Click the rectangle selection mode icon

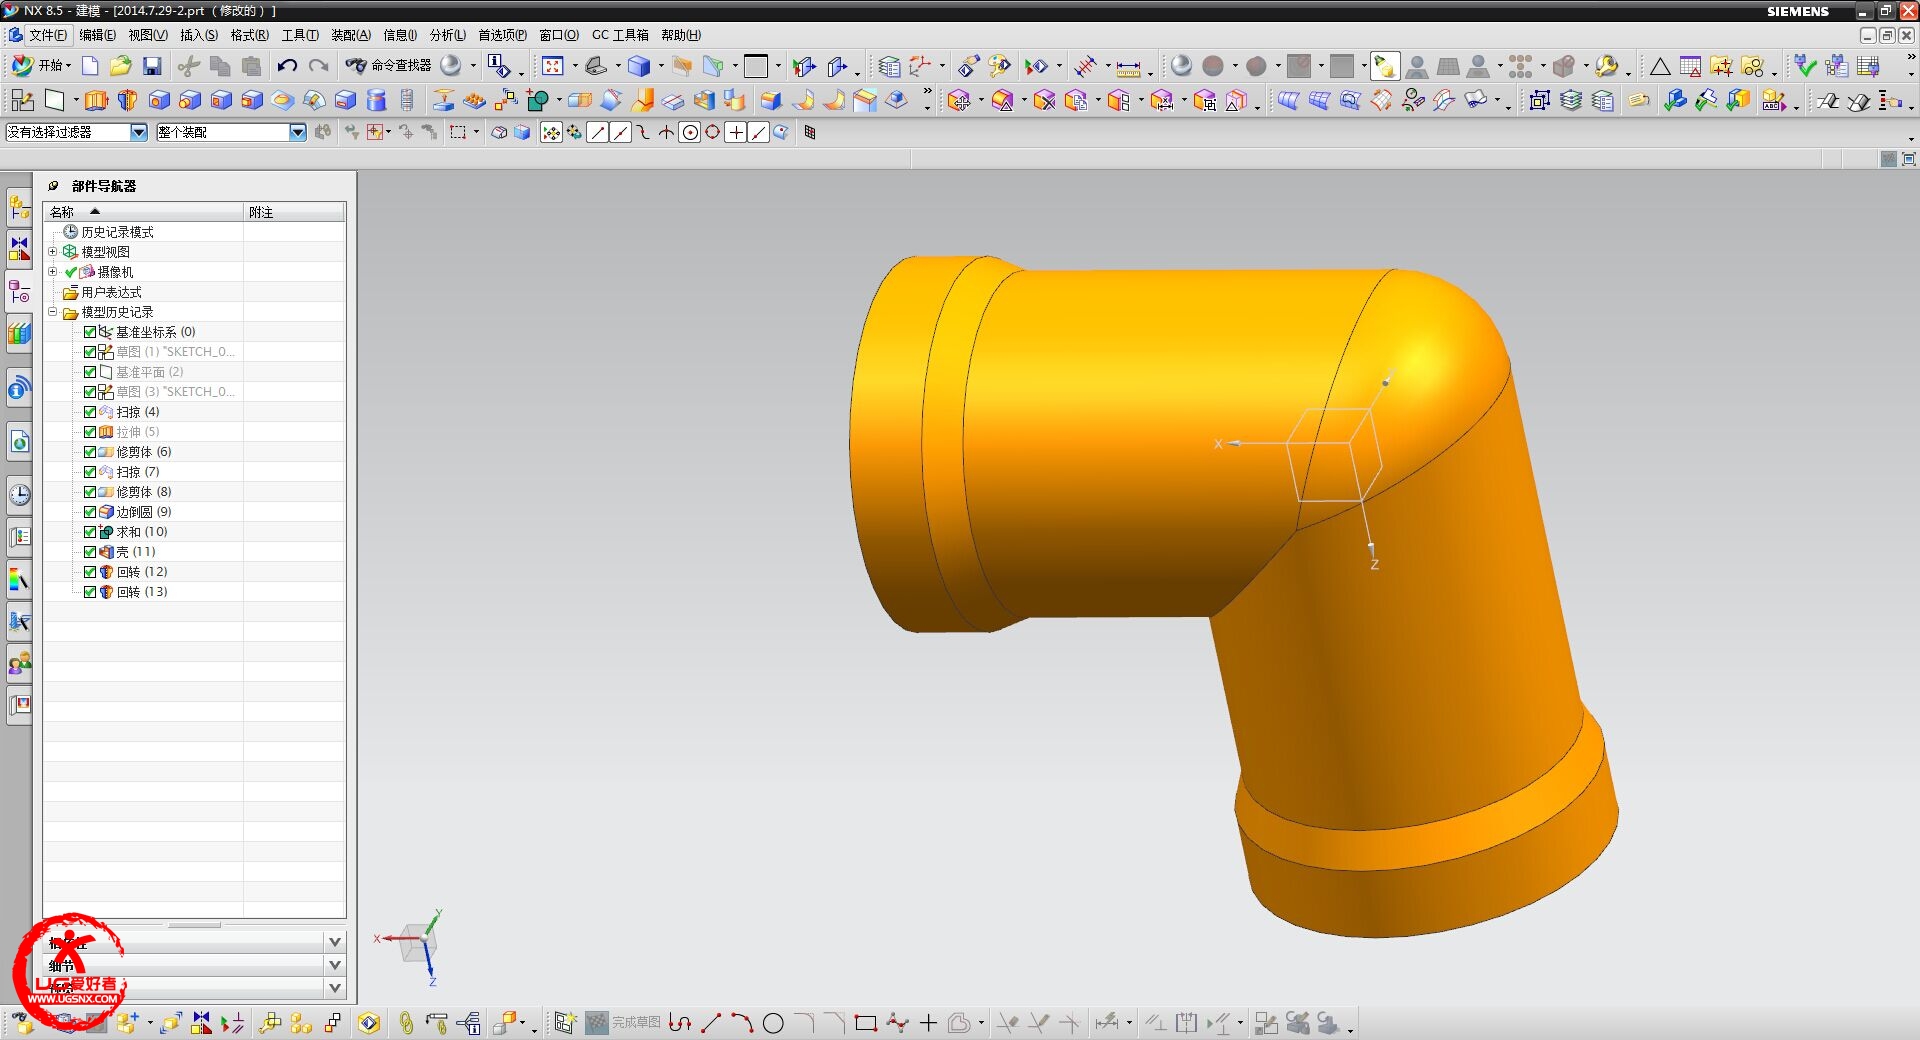pyautogui.click(x=458, y=132)
